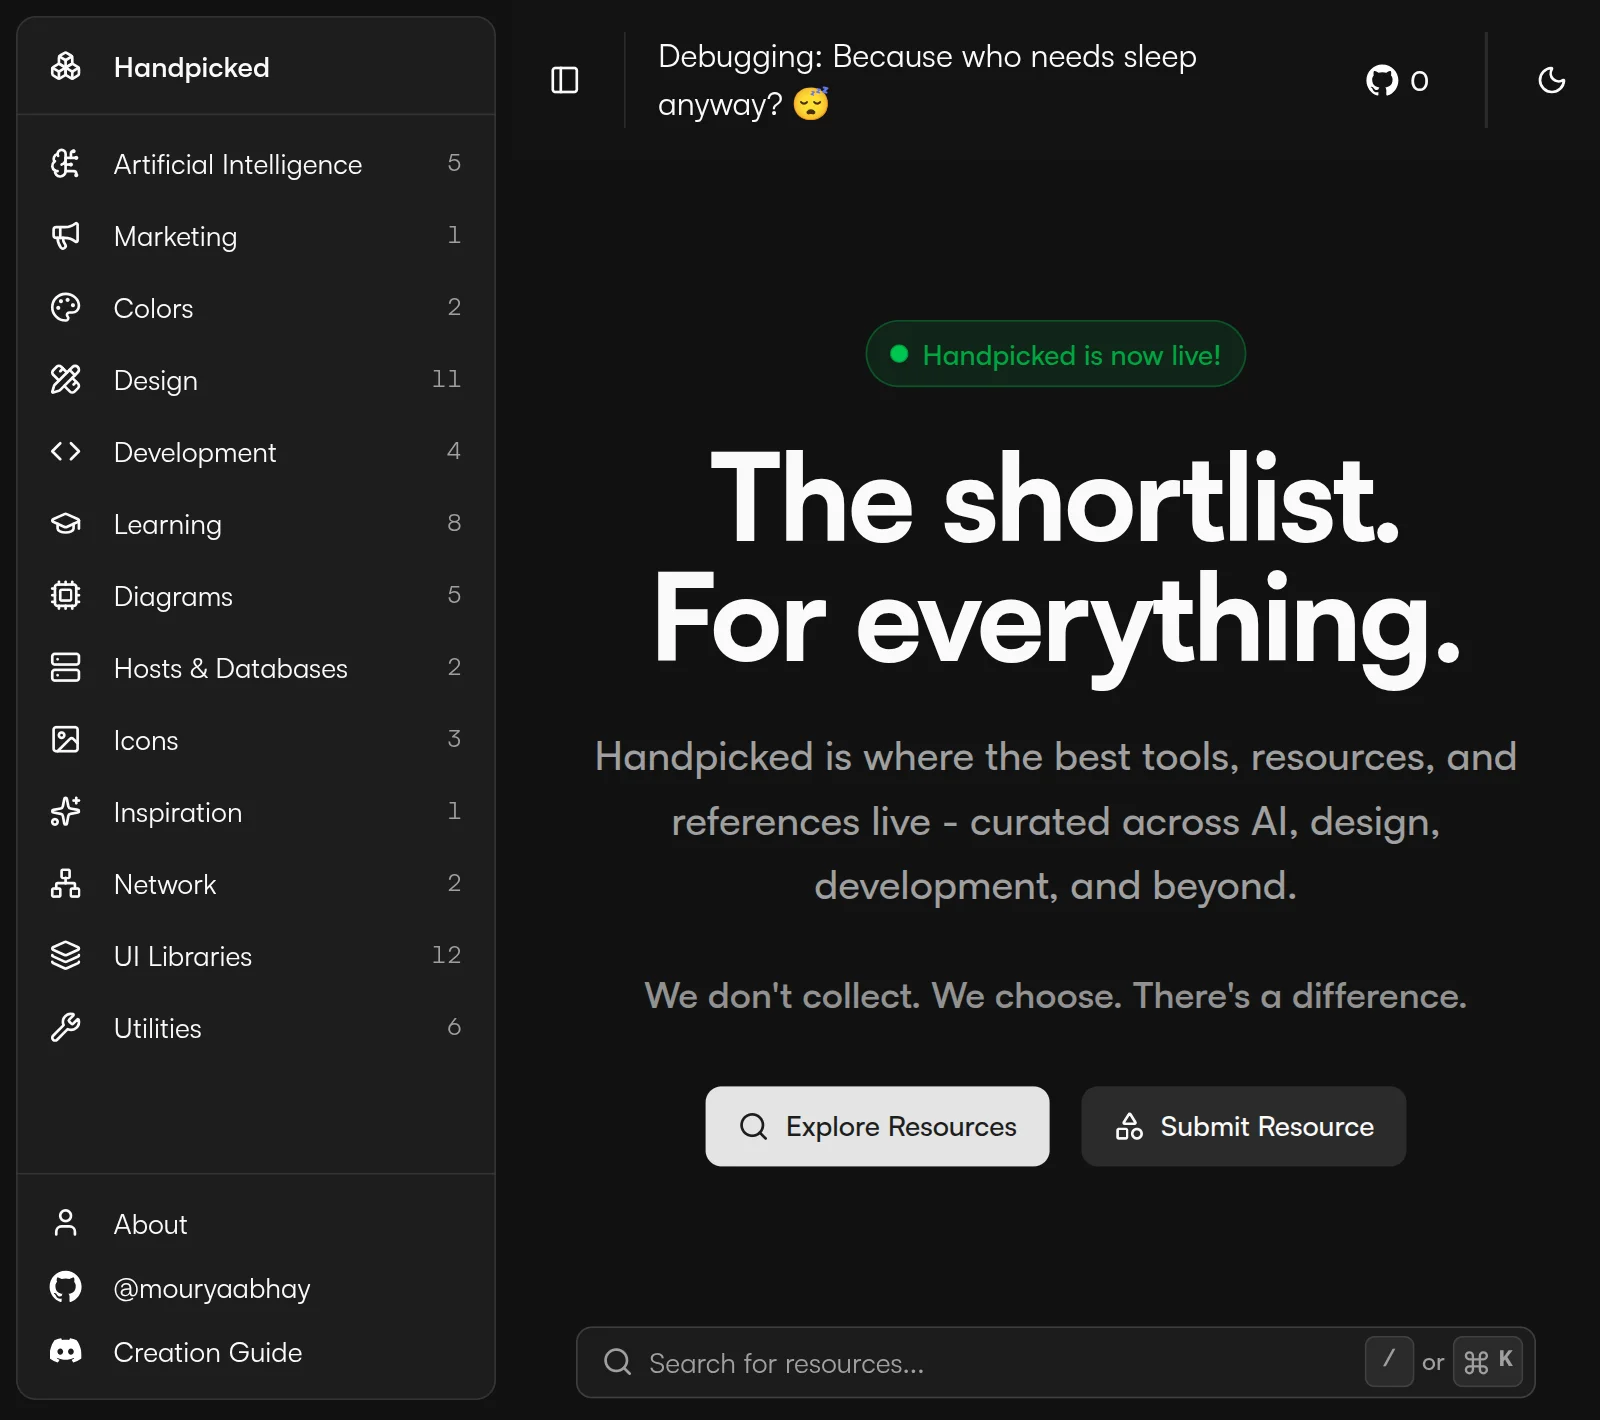
Task: Open the Artificial Intelligence category
Action: (256, 164)
